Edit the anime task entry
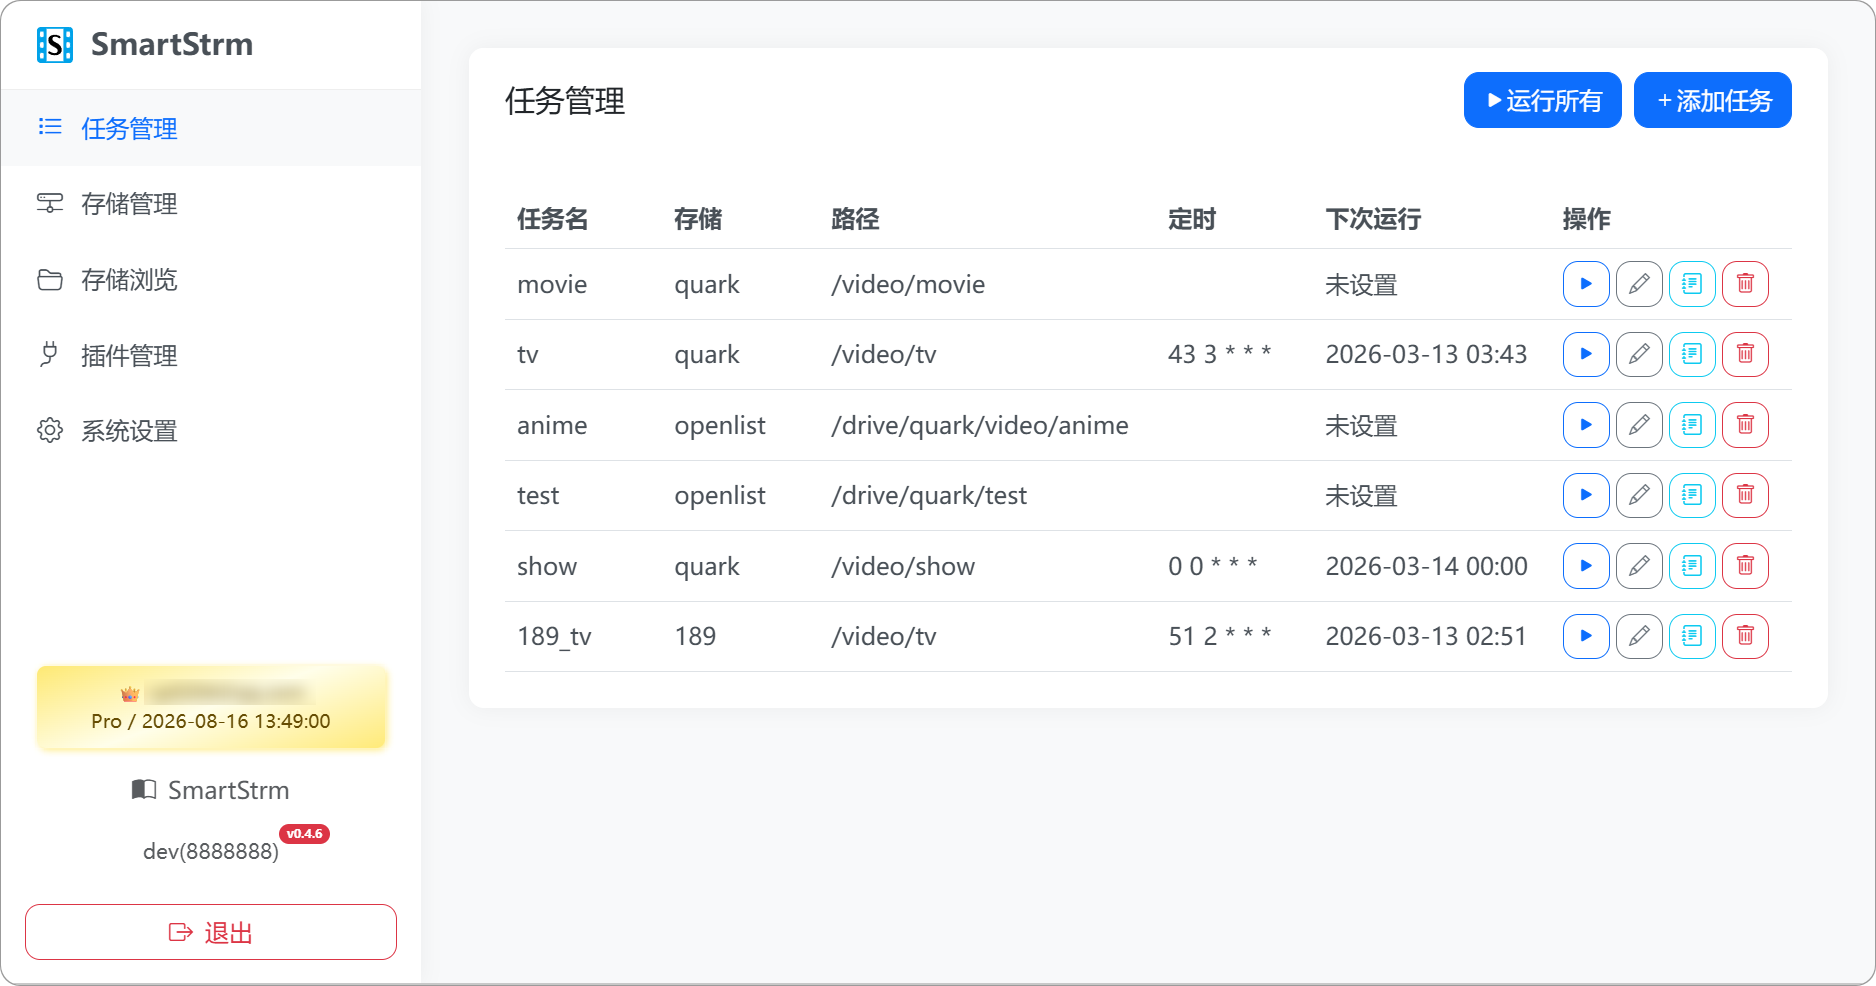Image resolution: width=1876 pixels, height=986 pixels. click(1638, 425)
